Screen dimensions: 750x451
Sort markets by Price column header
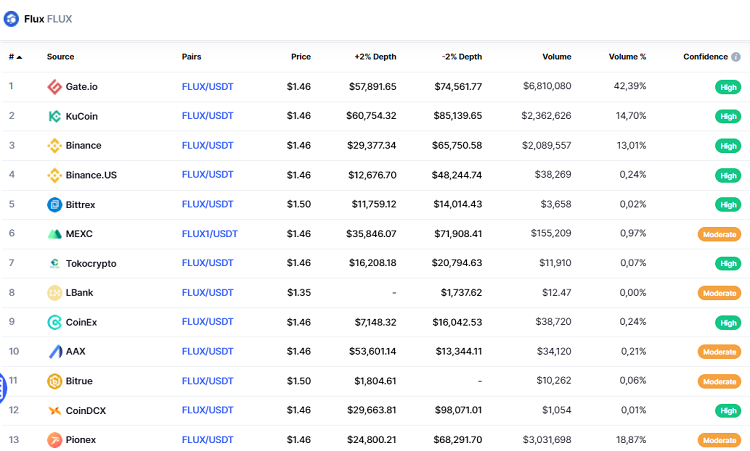pos(300,57)
